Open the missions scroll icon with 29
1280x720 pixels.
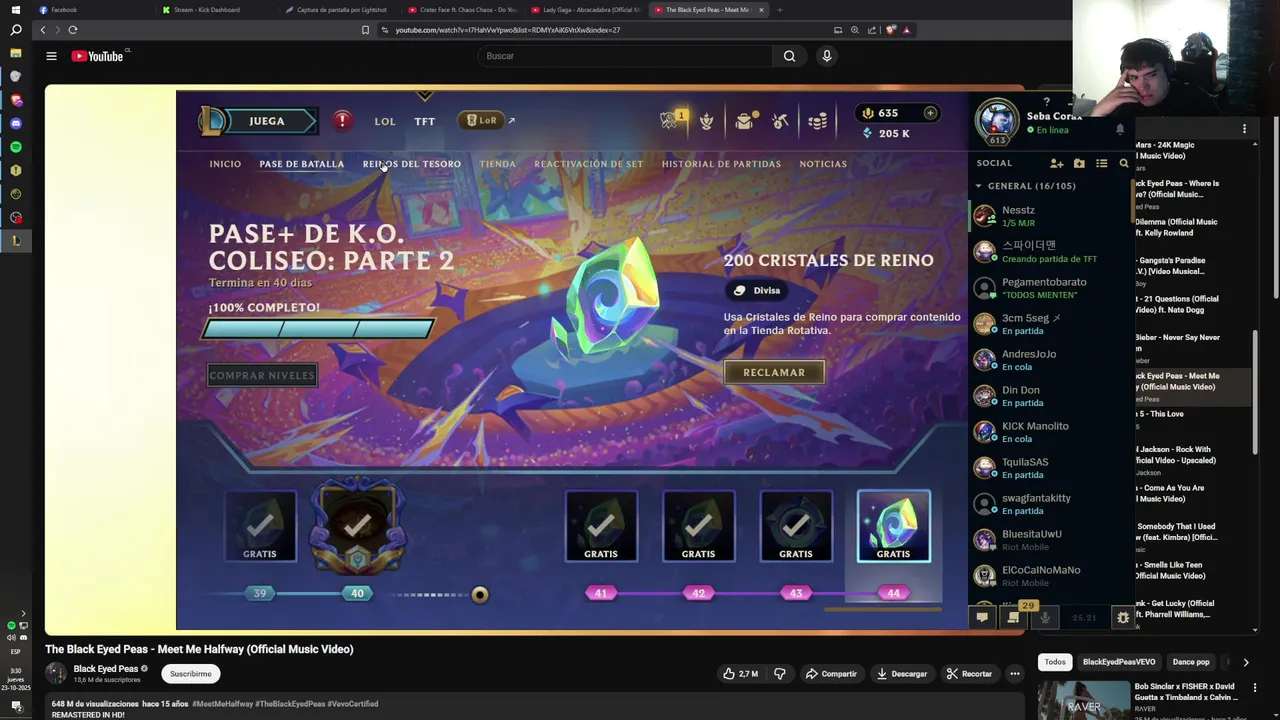(1013, 616)
